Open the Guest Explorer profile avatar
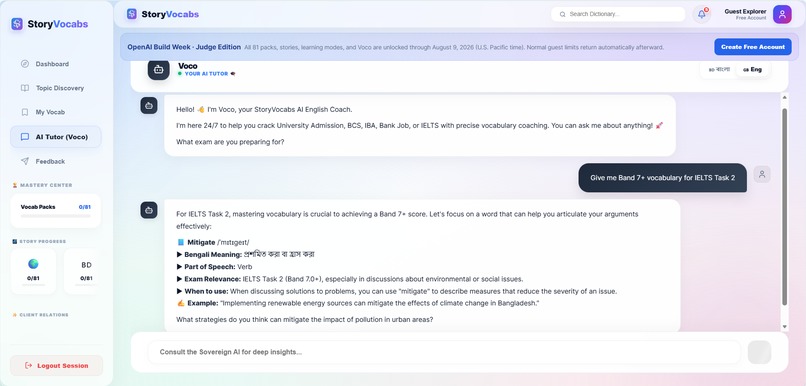 coord(782,14)
